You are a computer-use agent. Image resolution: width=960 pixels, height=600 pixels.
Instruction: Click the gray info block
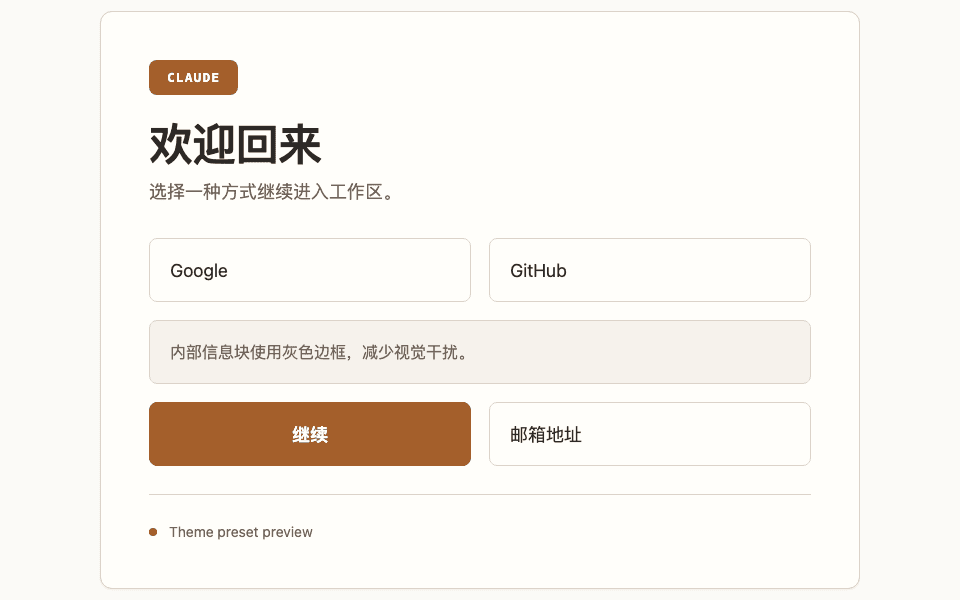click(x=480, y=352)
